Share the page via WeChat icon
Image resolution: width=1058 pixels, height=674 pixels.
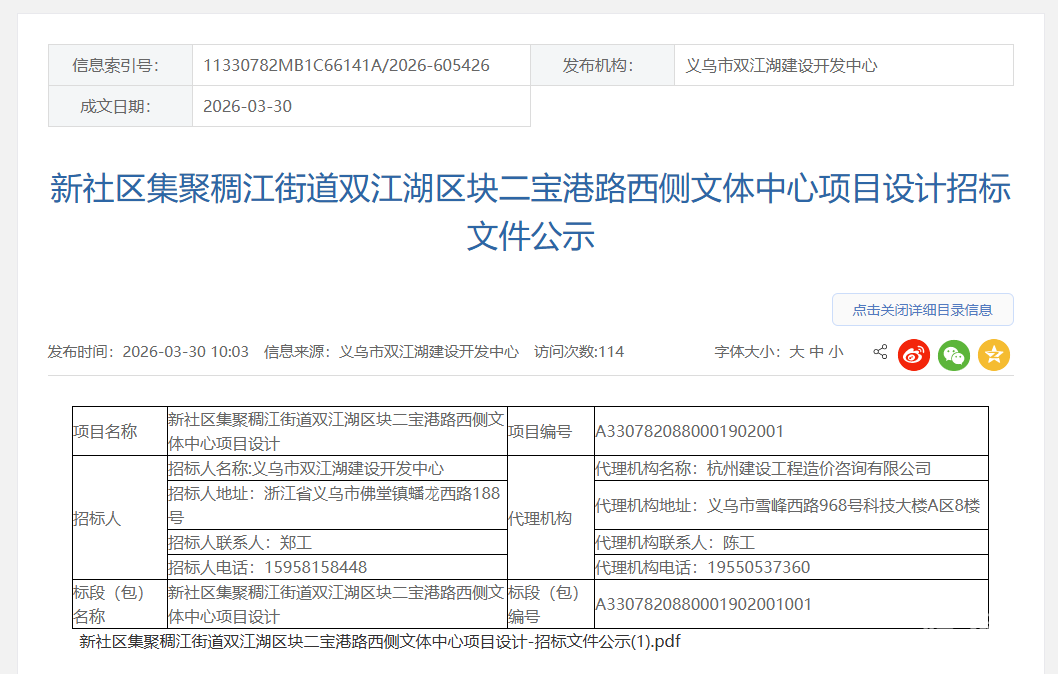point(953,354)
